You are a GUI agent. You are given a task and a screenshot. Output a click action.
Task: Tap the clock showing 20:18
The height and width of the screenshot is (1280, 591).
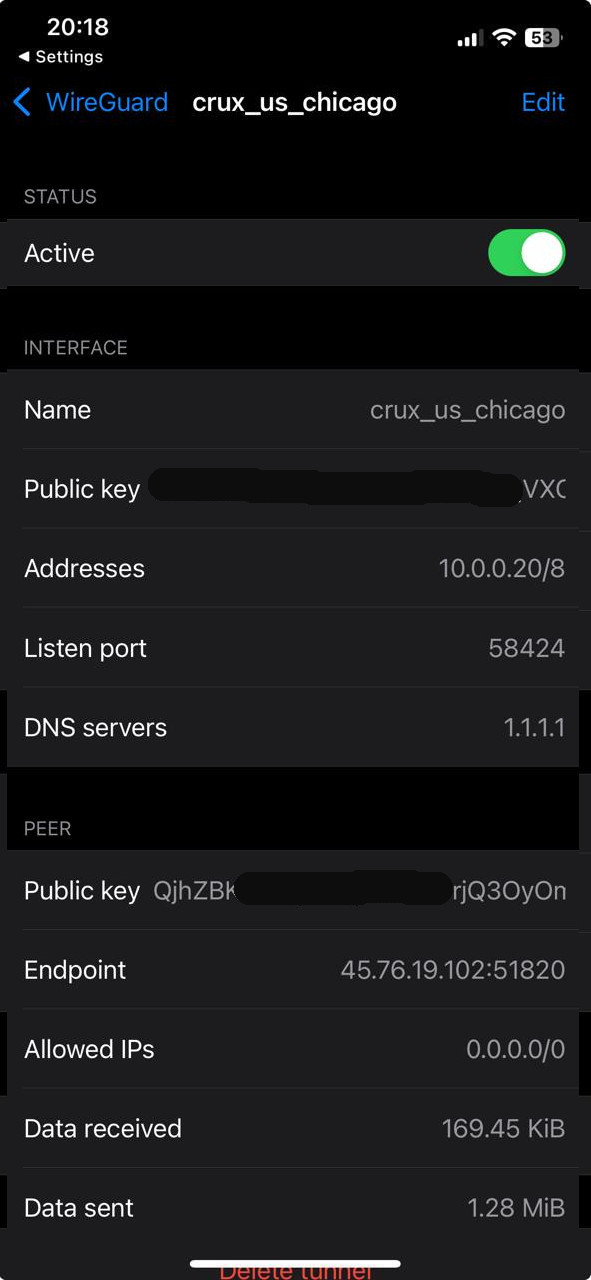click(x=78, y=27)
